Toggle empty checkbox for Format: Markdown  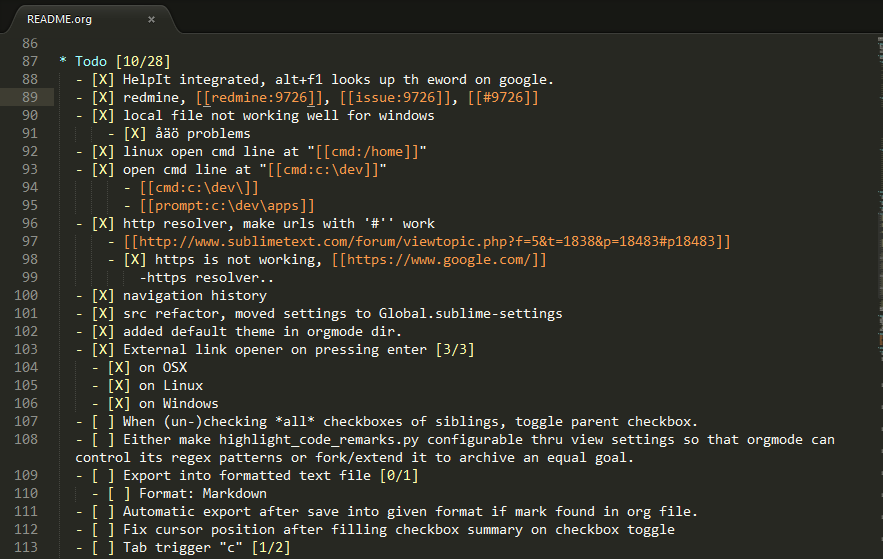119,494
